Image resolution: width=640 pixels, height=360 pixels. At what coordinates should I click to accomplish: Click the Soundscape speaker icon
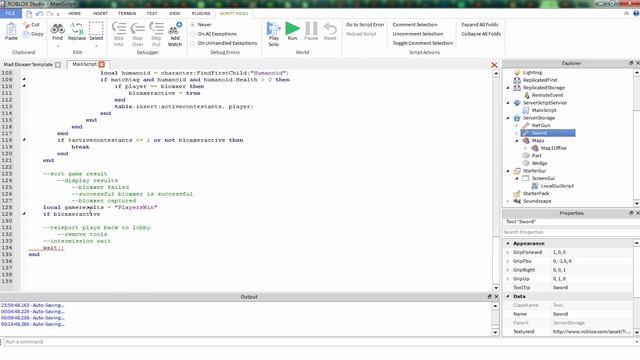pyautogui.click(x=517, y=201)
